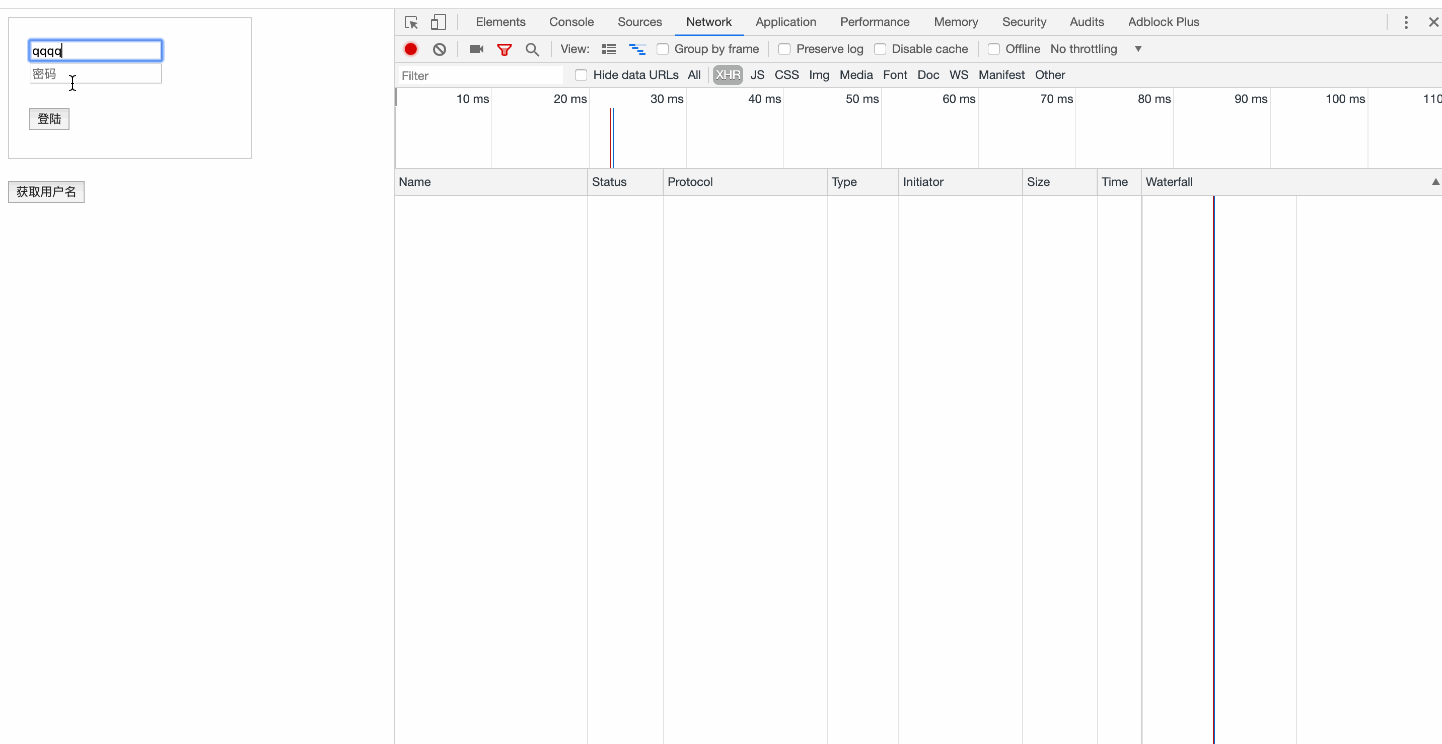Open the Security tab
Image resolution: width=1442 pixels, height=744 pixels.
tap(1024, 22)
